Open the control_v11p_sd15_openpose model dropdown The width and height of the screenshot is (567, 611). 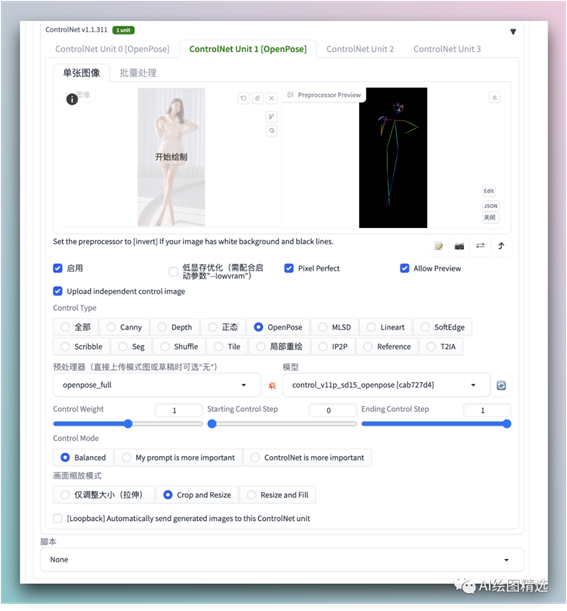pyautogui.click(x=386, y=385)
